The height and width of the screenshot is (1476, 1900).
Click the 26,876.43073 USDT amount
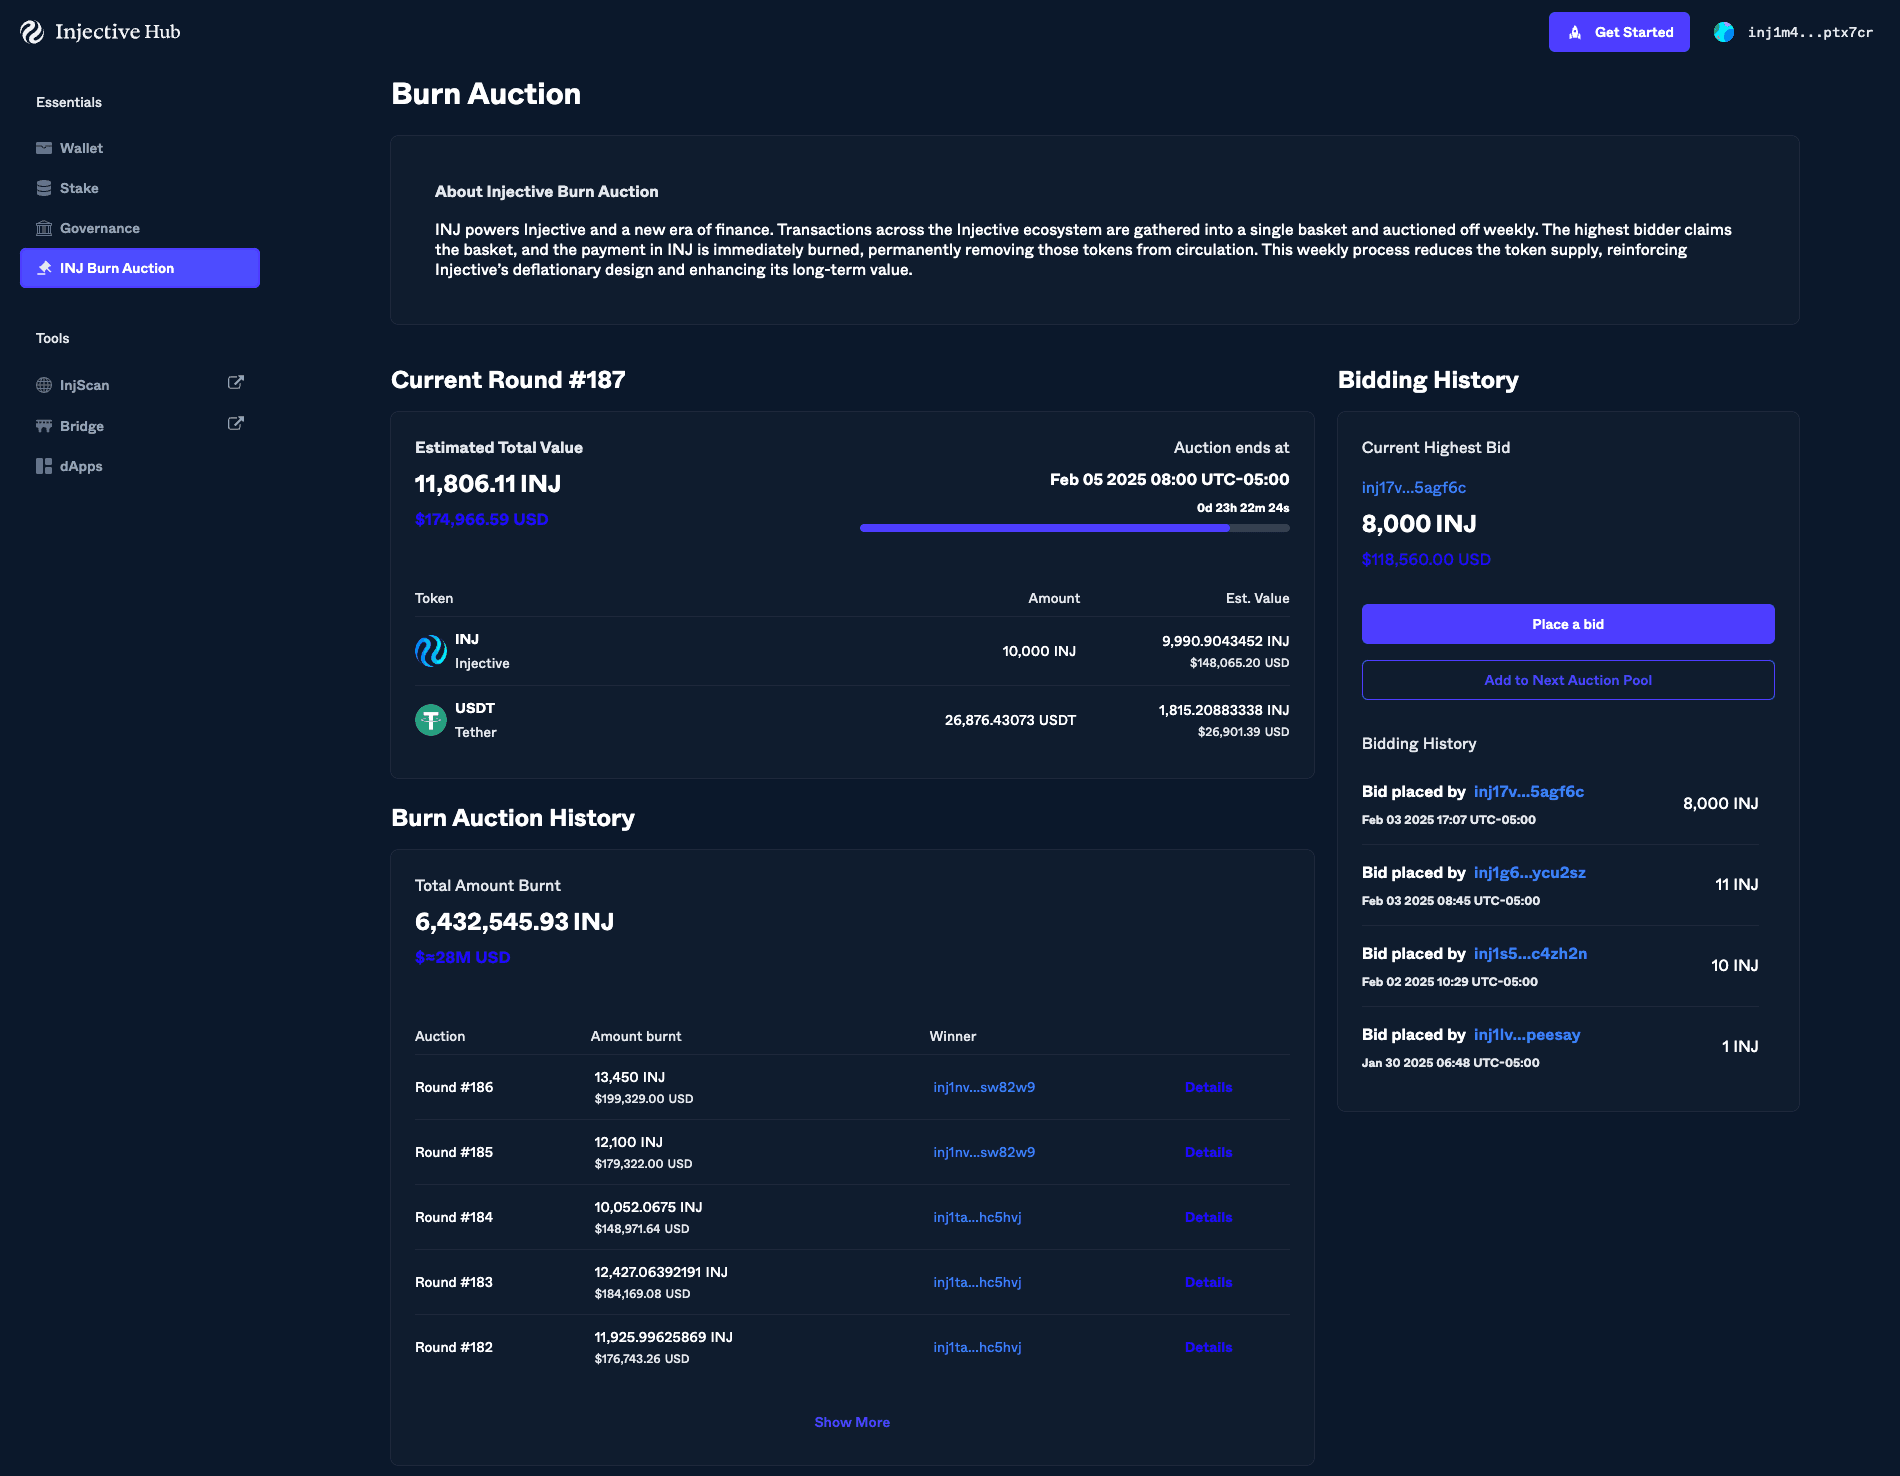click(1010, 720)
